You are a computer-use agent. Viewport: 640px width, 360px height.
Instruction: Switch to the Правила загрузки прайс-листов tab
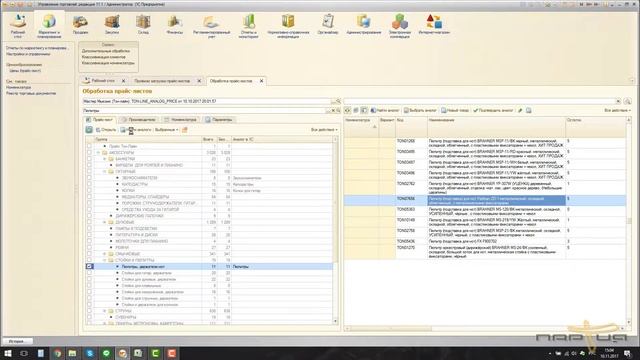(x=162, y=81)
